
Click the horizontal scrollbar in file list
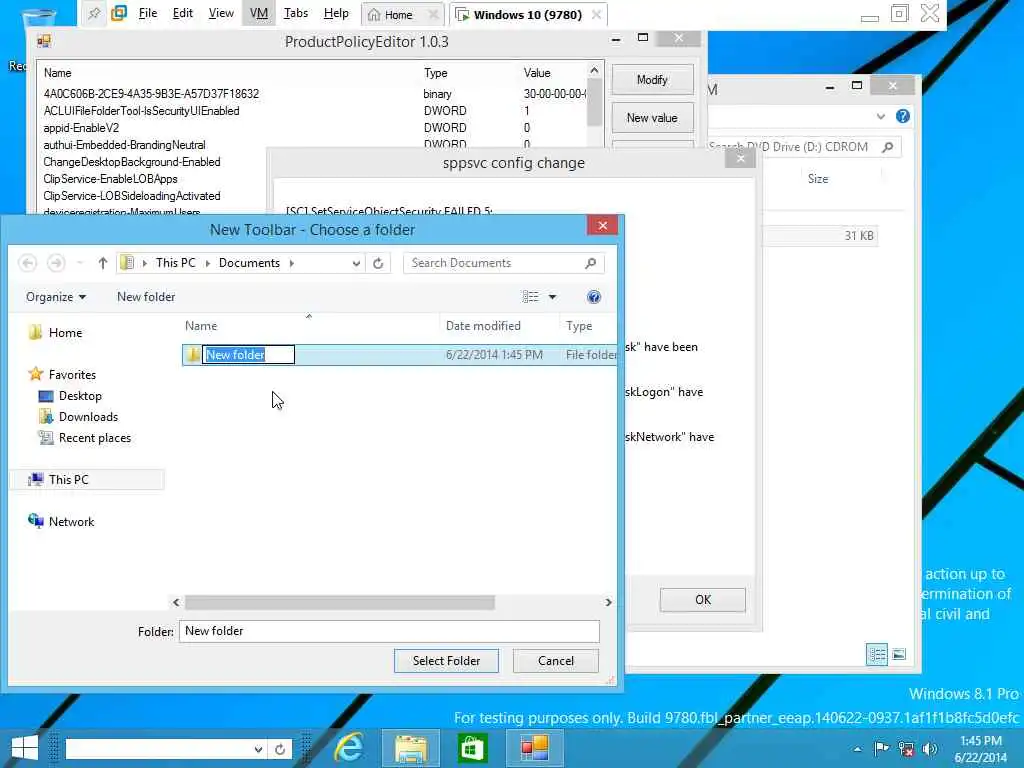click(x=340, y=602)
